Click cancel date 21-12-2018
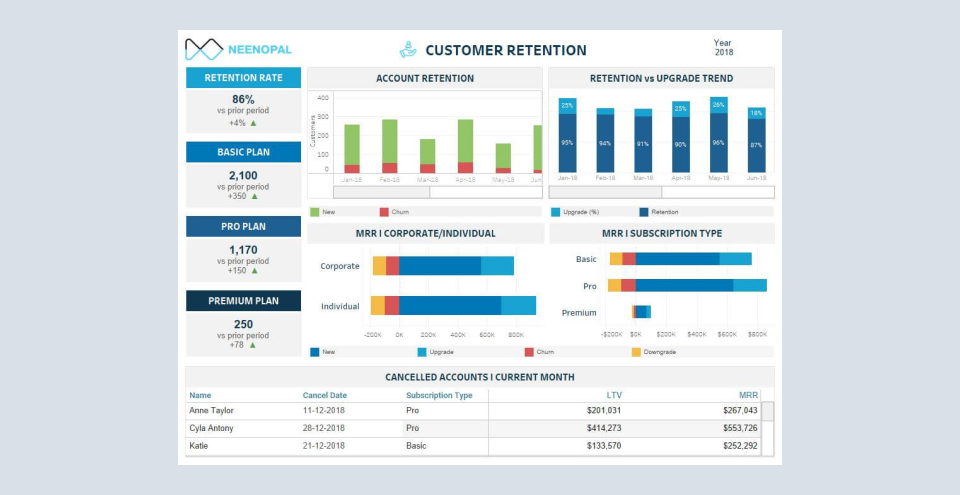This screenshot has width=960, height=495. [x=323, y=446]
